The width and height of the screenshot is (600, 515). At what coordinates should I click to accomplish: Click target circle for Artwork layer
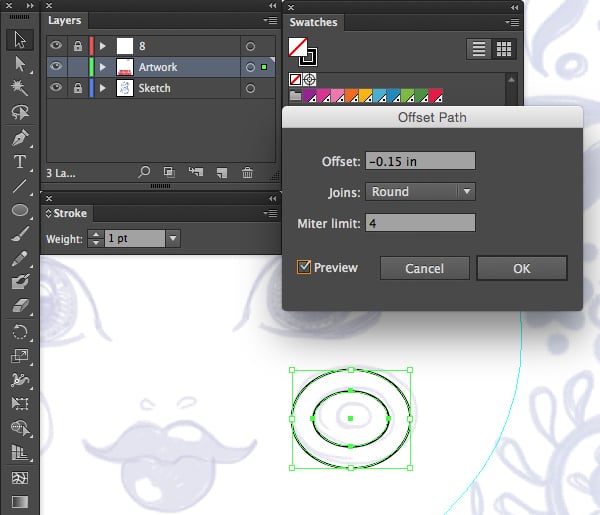tap(250, 67)
